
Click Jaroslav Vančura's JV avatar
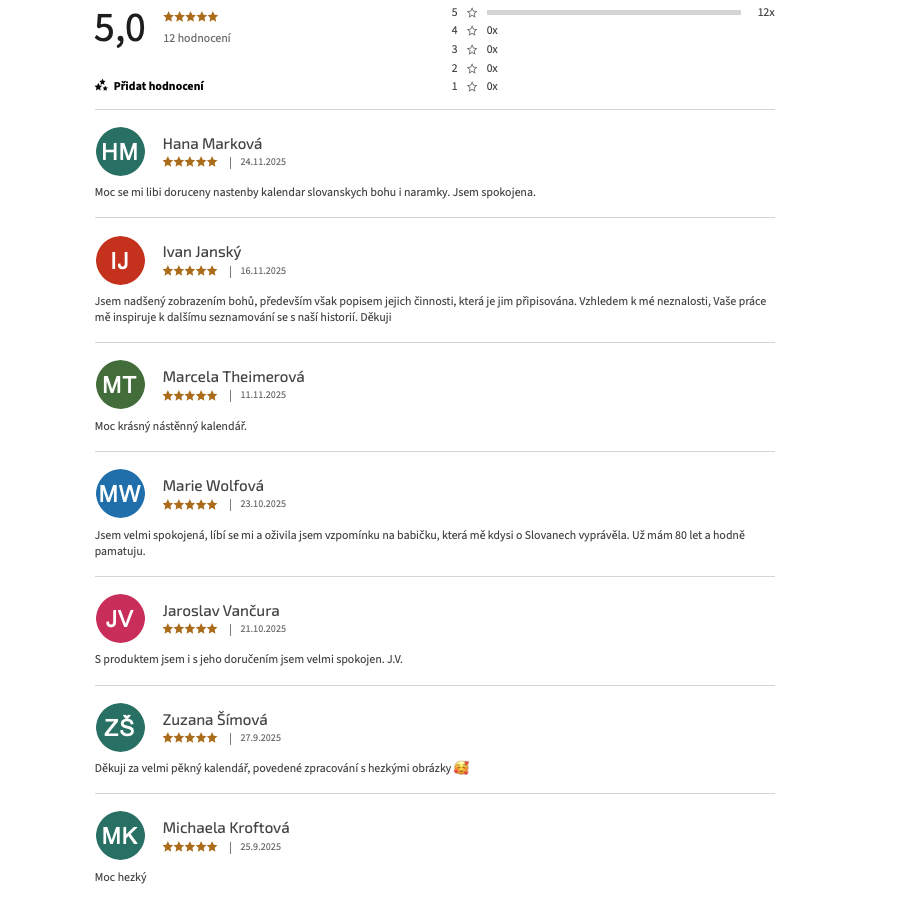point(120,618)
